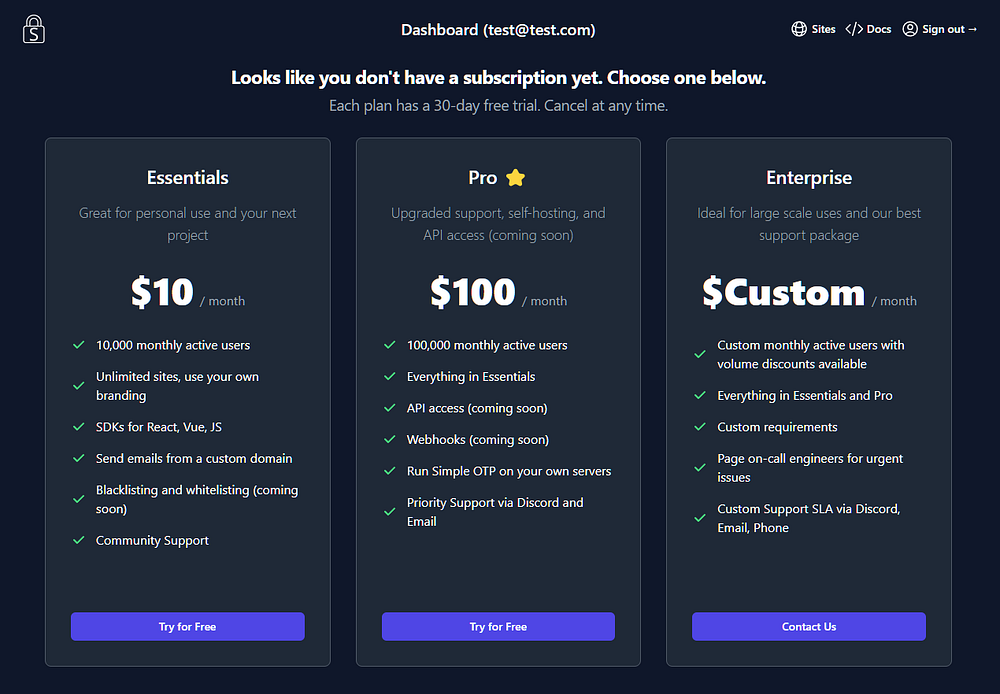The height and width of the screenshot is (694, 1000).
Task: Click the Dashboard (test@test.com) header title
Action: pos(498,30)
